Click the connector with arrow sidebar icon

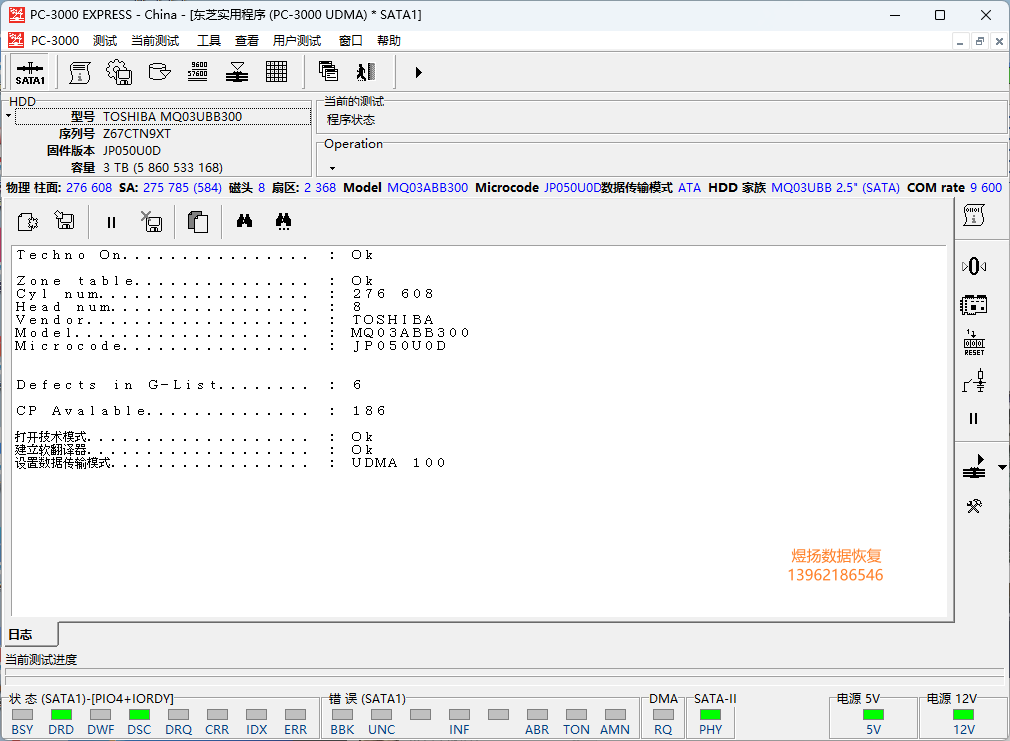974,467
